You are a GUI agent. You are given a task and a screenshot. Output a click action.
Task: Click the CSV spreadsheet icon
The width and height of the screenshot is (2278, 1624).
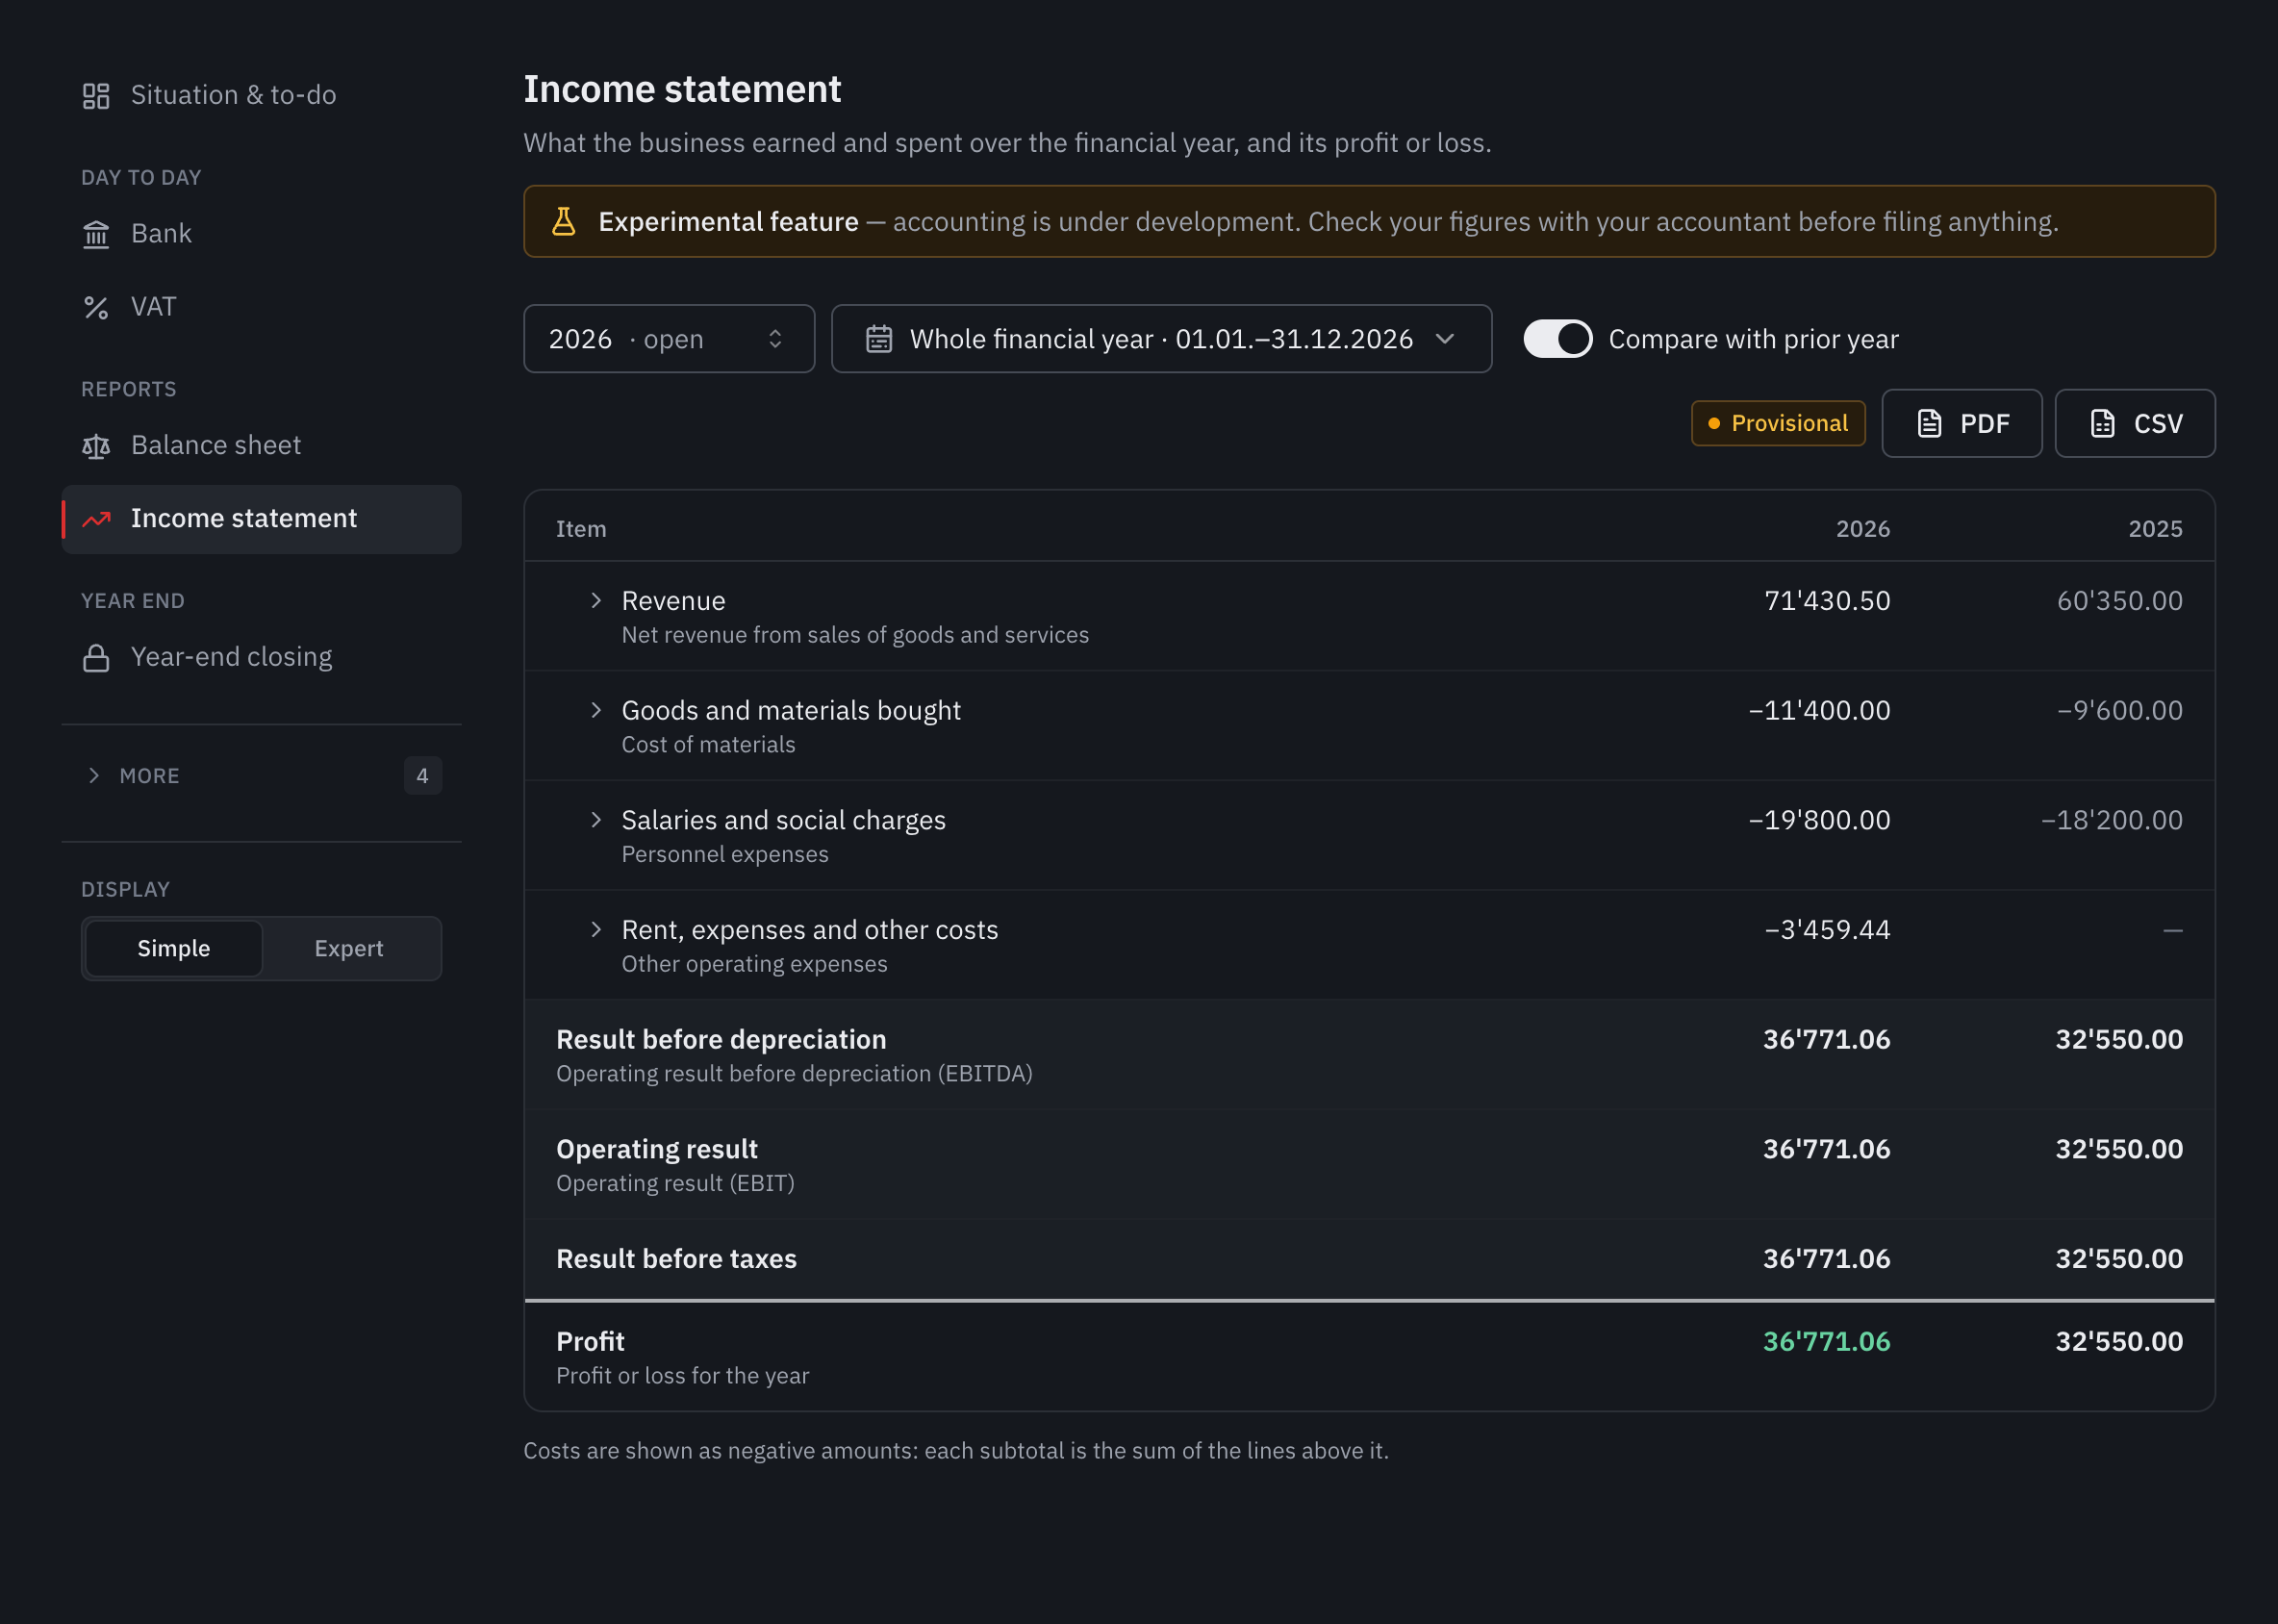pyautogui.click(x=2102, y=424)
